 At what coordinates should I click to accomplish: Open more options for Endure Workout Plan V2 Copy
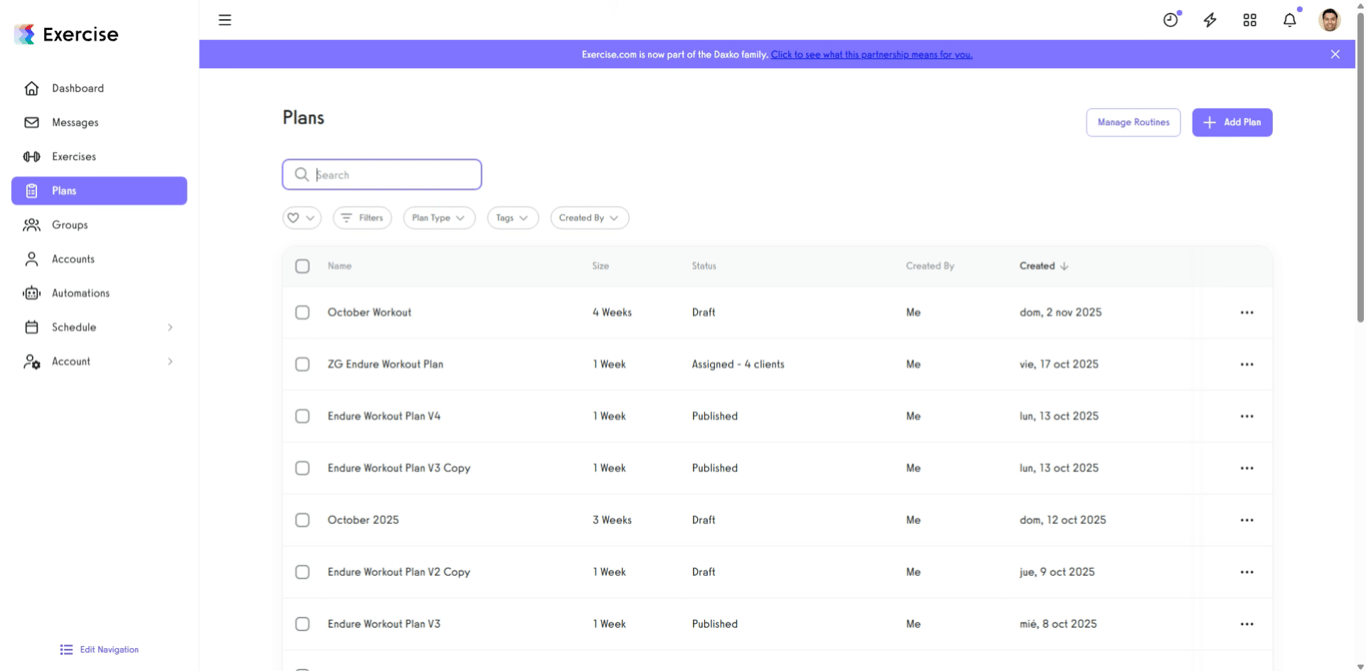coord(1247,573)
